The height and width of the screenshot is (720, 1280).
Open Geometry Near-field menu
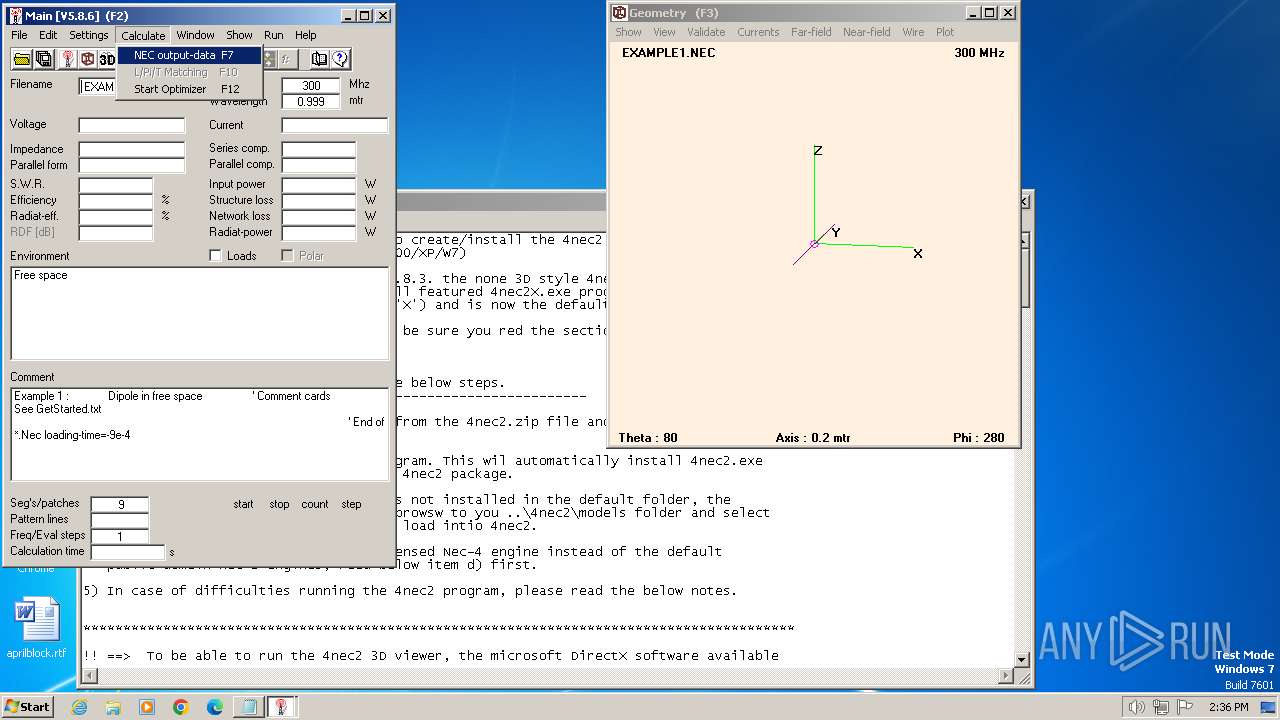pyautogui.click(x=867, y=32)
